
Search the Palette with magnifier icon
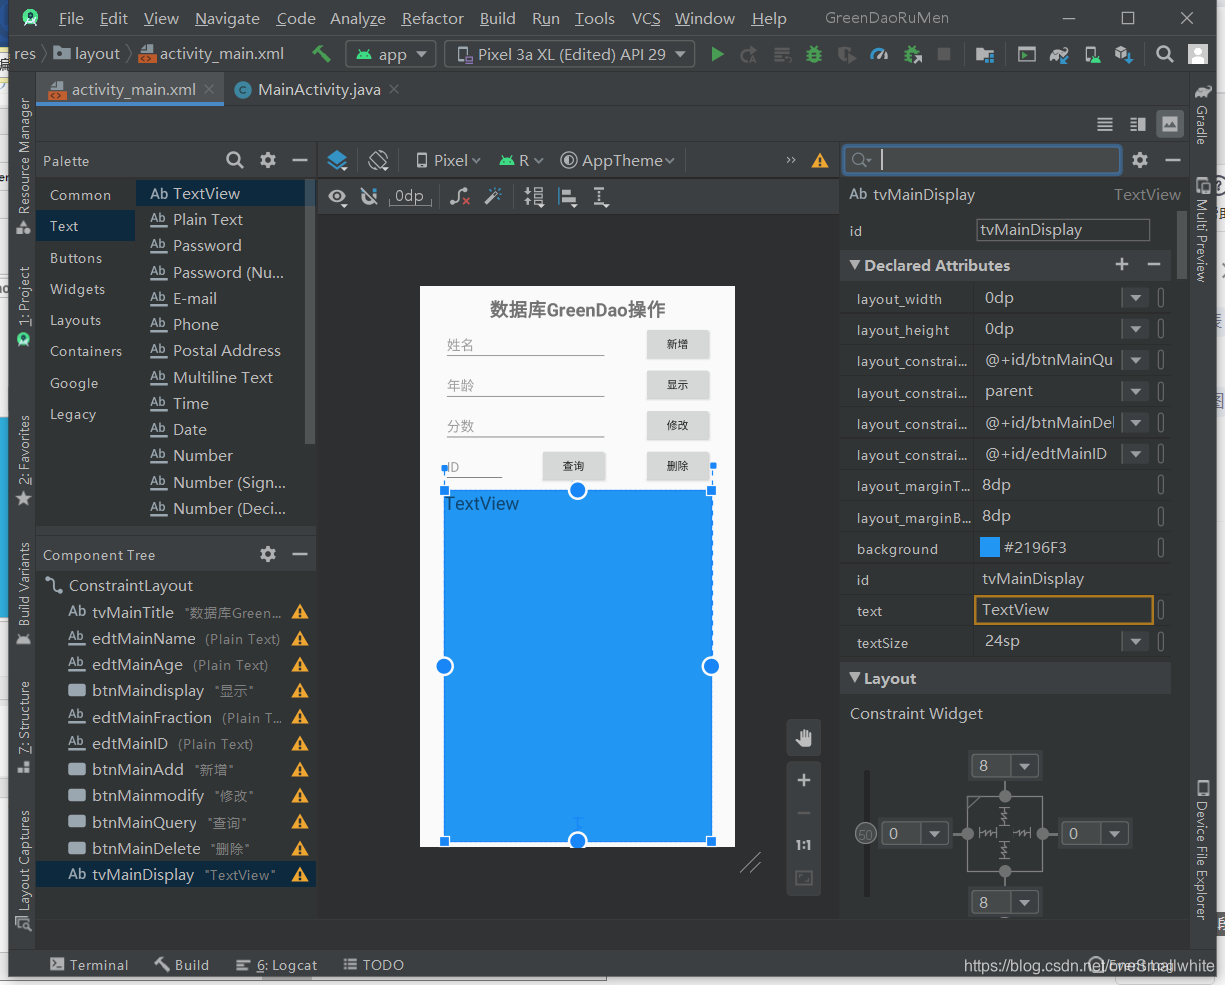235,160
